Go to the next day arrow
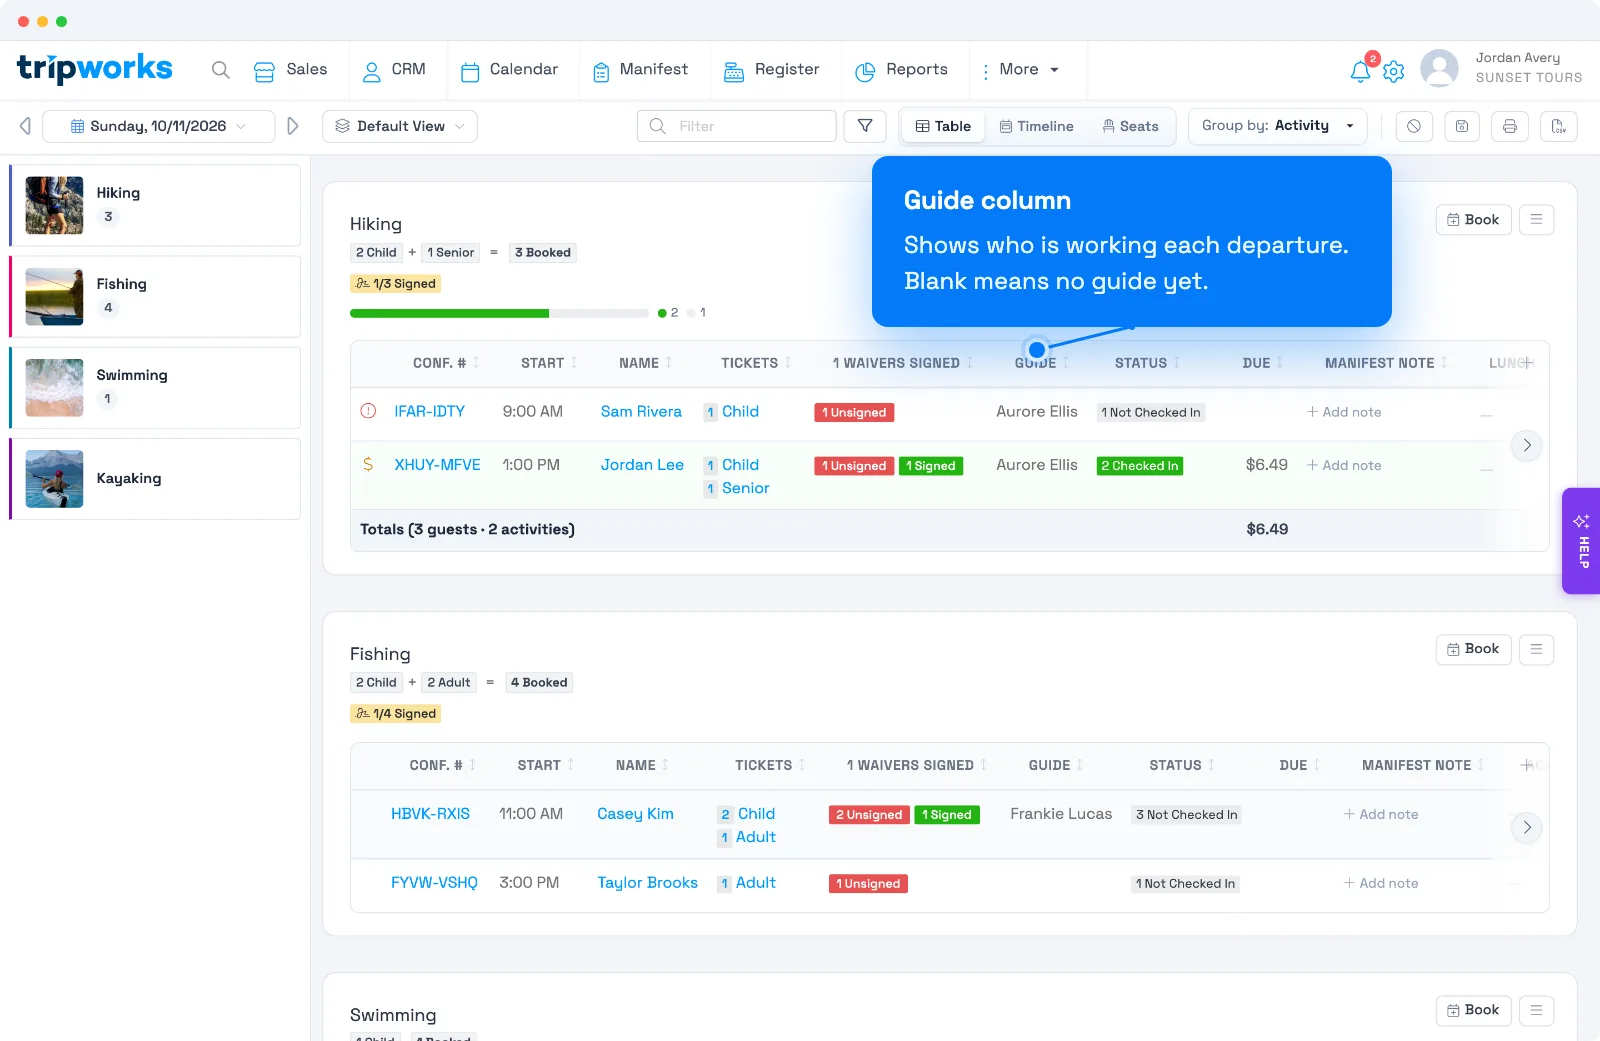This screenshot has height=1041, width=1600. tap(293, 126)
